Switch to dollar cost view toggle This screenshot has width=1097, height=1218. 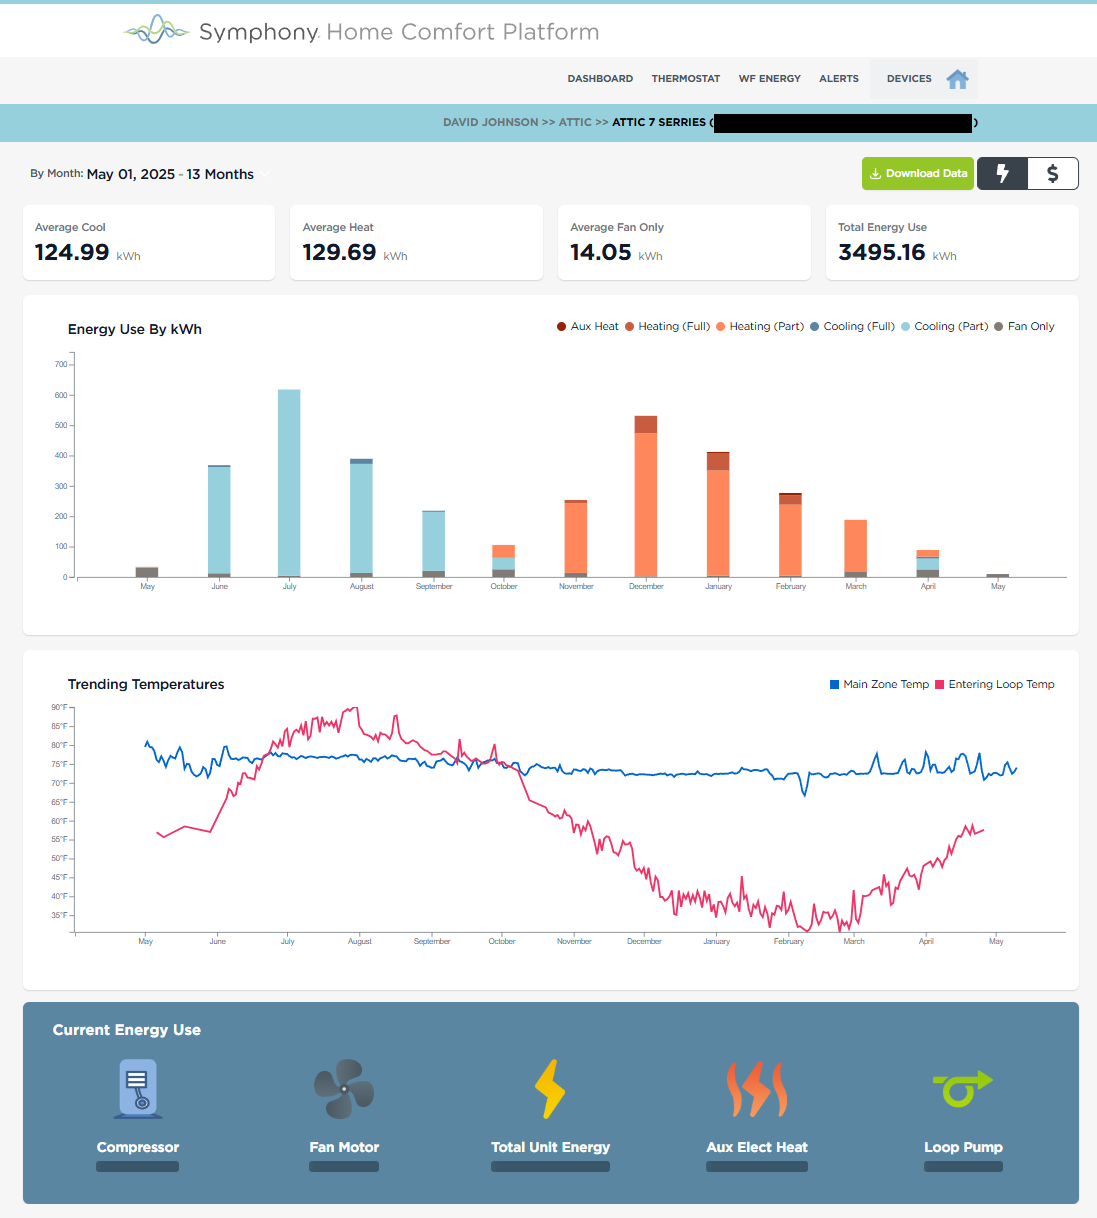coord(1053,173)
